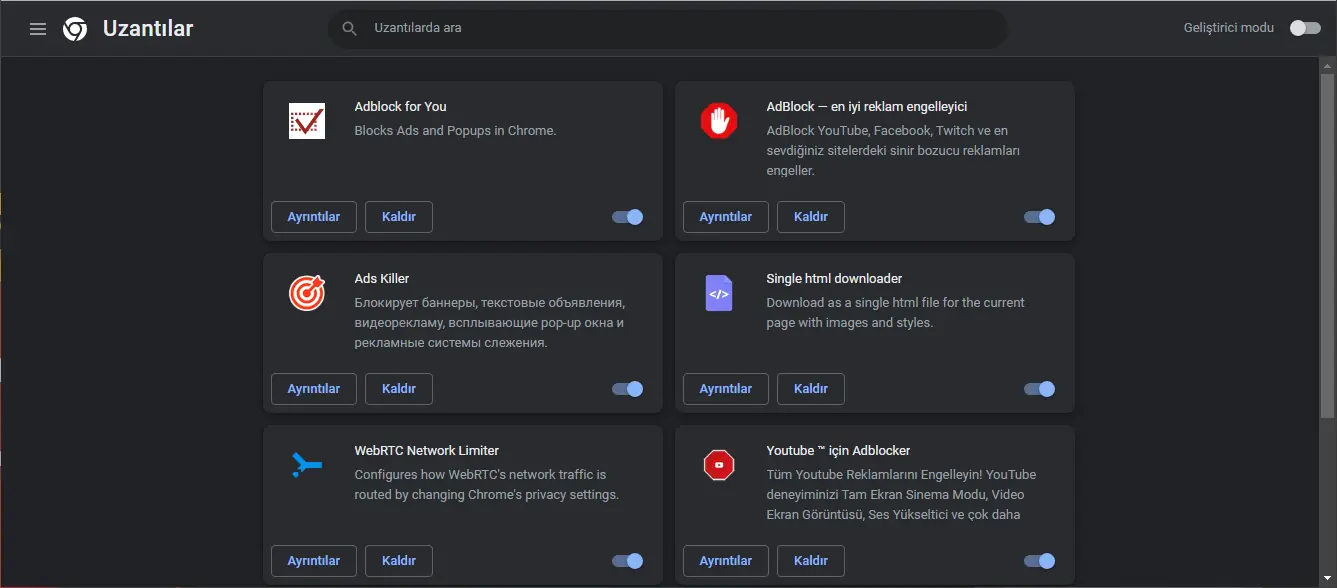Click the Ads Killer target icon
1337x588 pixels.
click(x=306, y=293)
